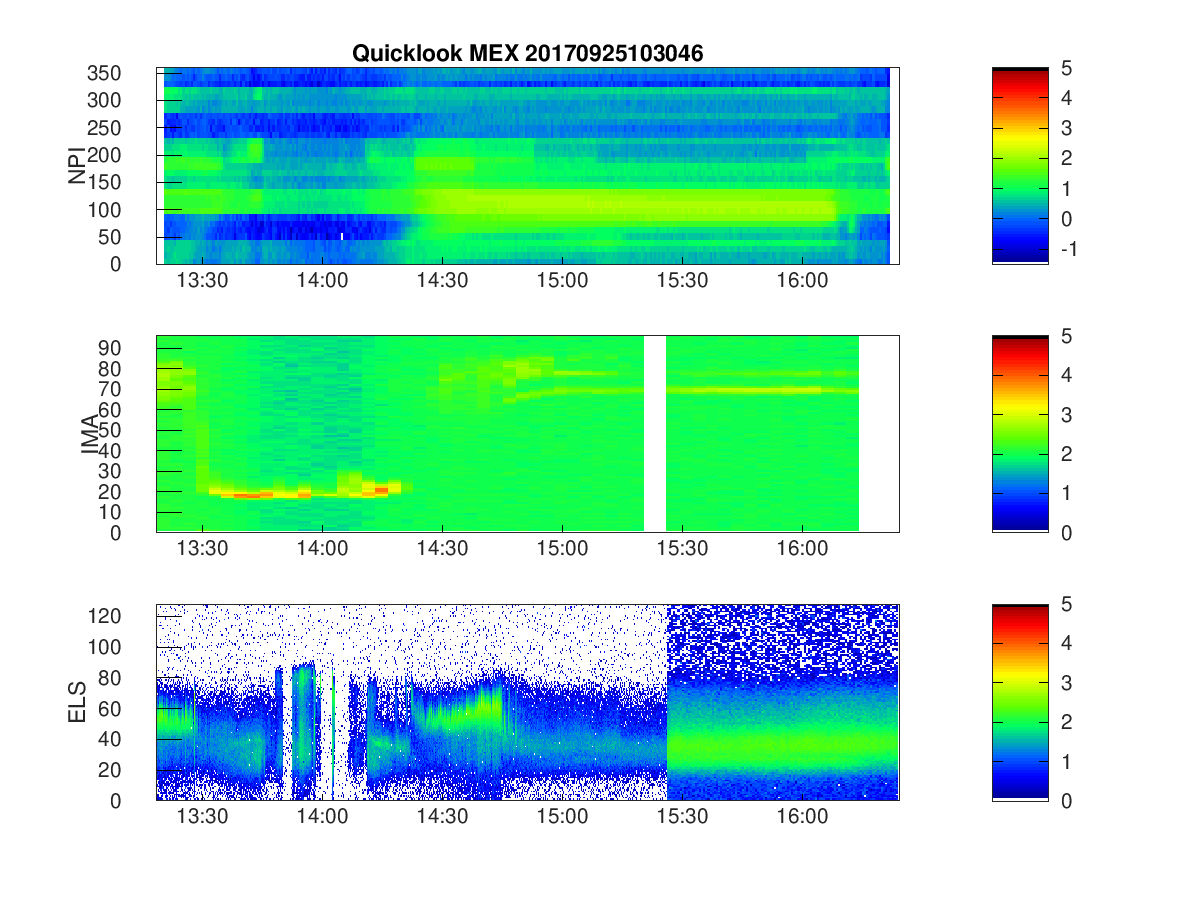The width and height of the screenshot is (1200, 900).
Task: Click the '1' label on ELS colorbar
Action: (1066, 761)
